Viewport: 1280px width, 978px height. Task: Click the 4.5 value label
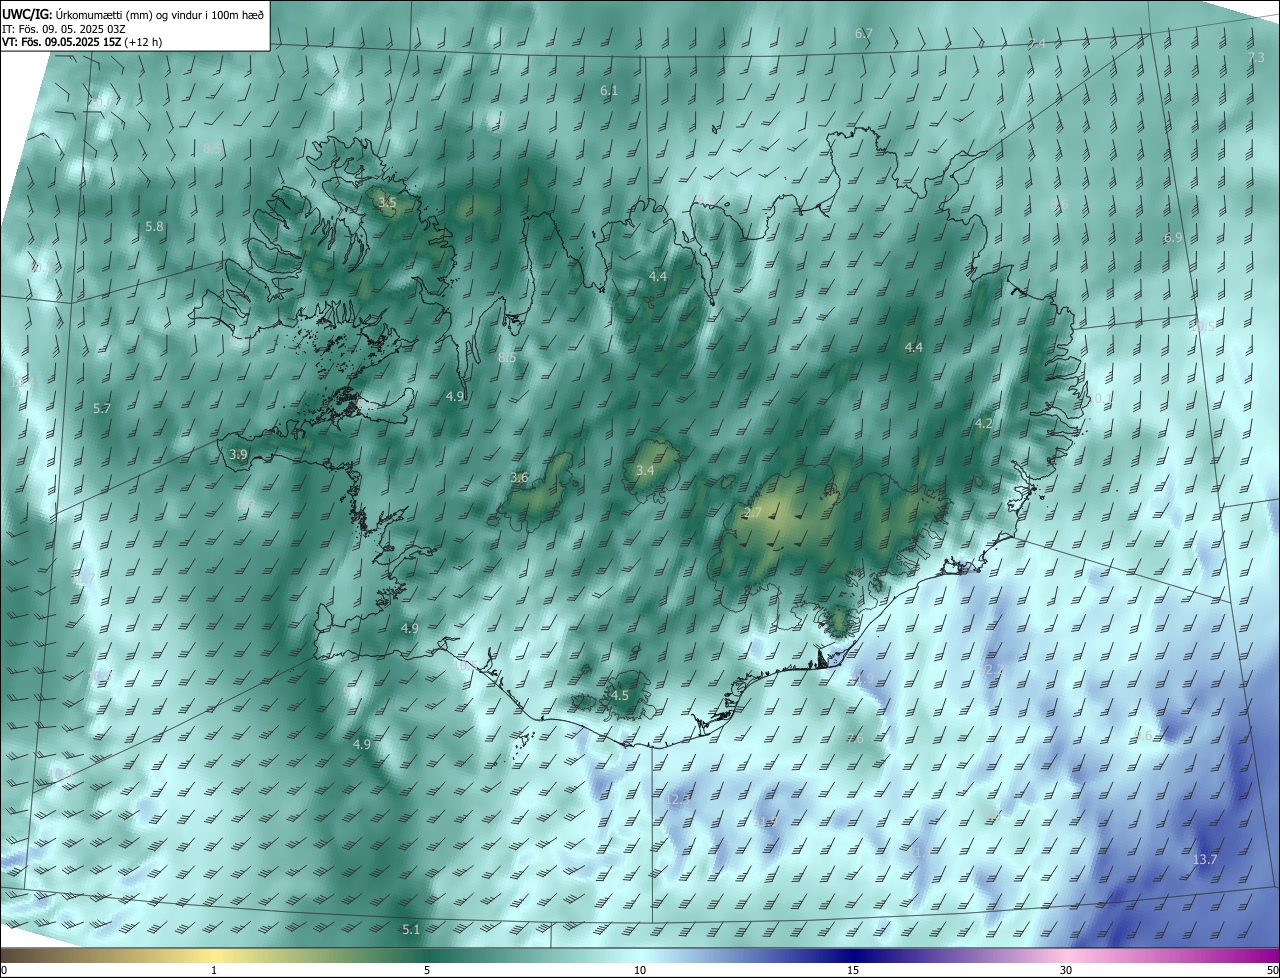(620, 695)
